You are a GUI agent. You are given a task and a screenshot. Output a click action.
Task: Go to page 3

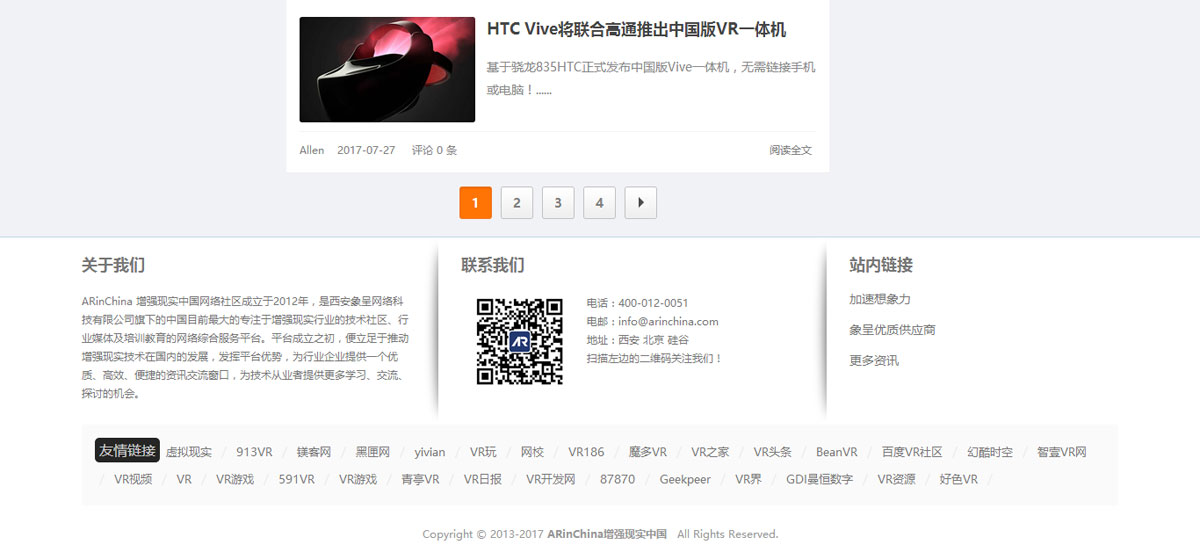point(558,202)
